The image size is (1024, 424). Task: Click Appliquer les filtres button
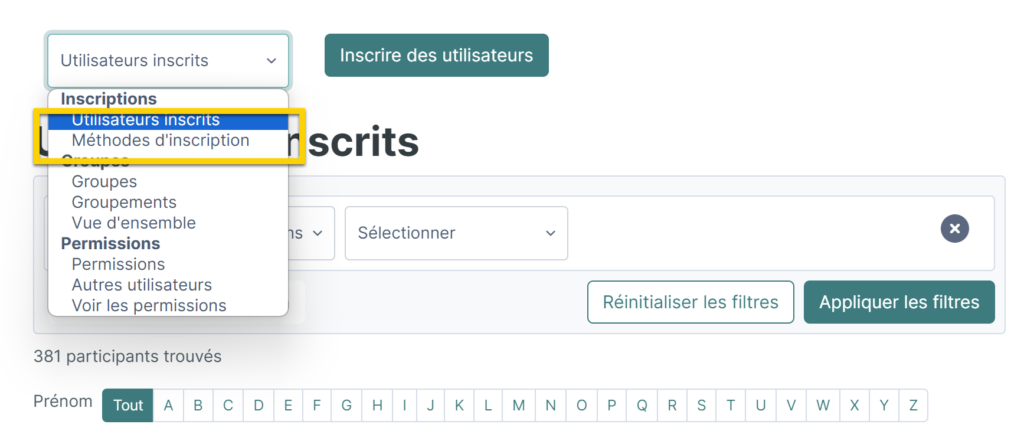click(899, 302)
